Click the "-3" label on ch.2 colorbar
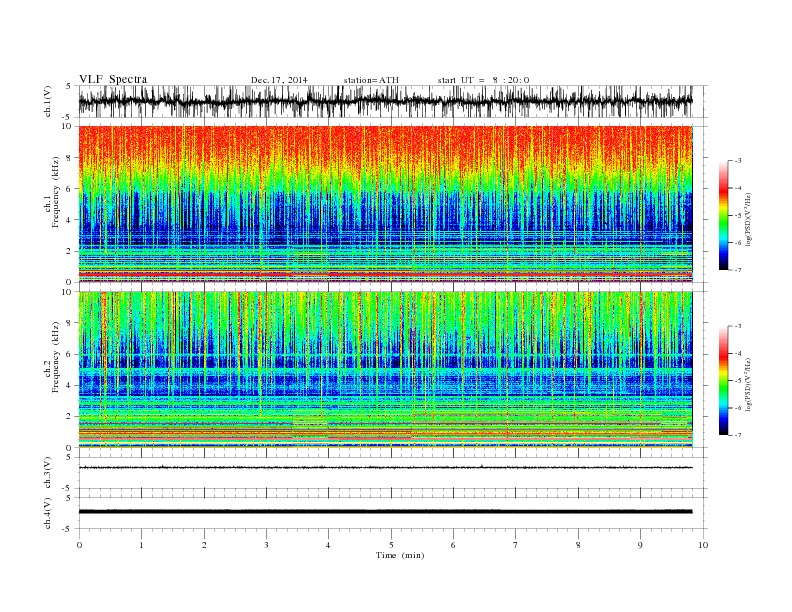792x612 pixels. [738, 326]
